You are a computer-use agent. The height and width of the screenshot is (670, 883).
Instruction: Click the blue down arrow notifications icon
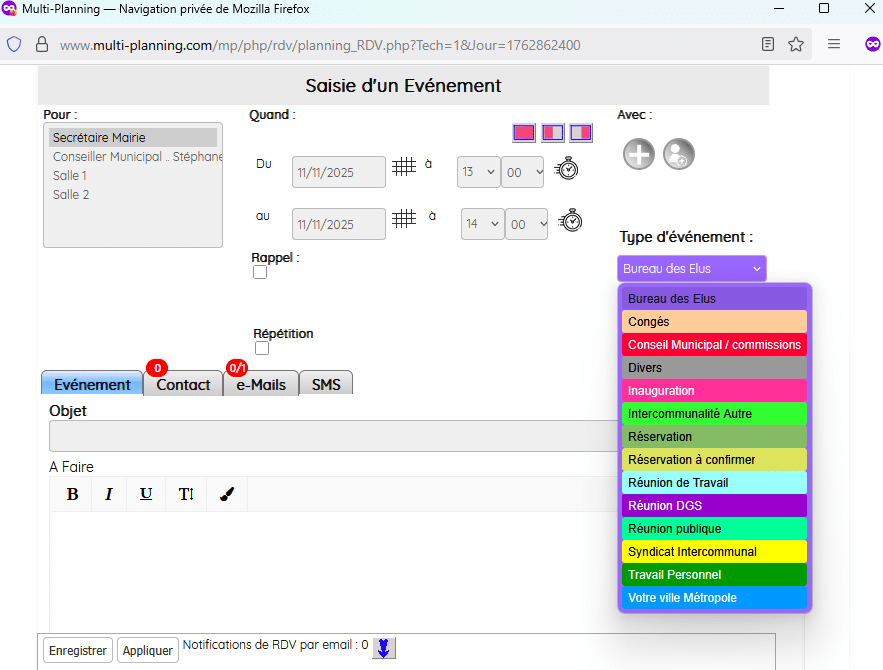[384, 648]
